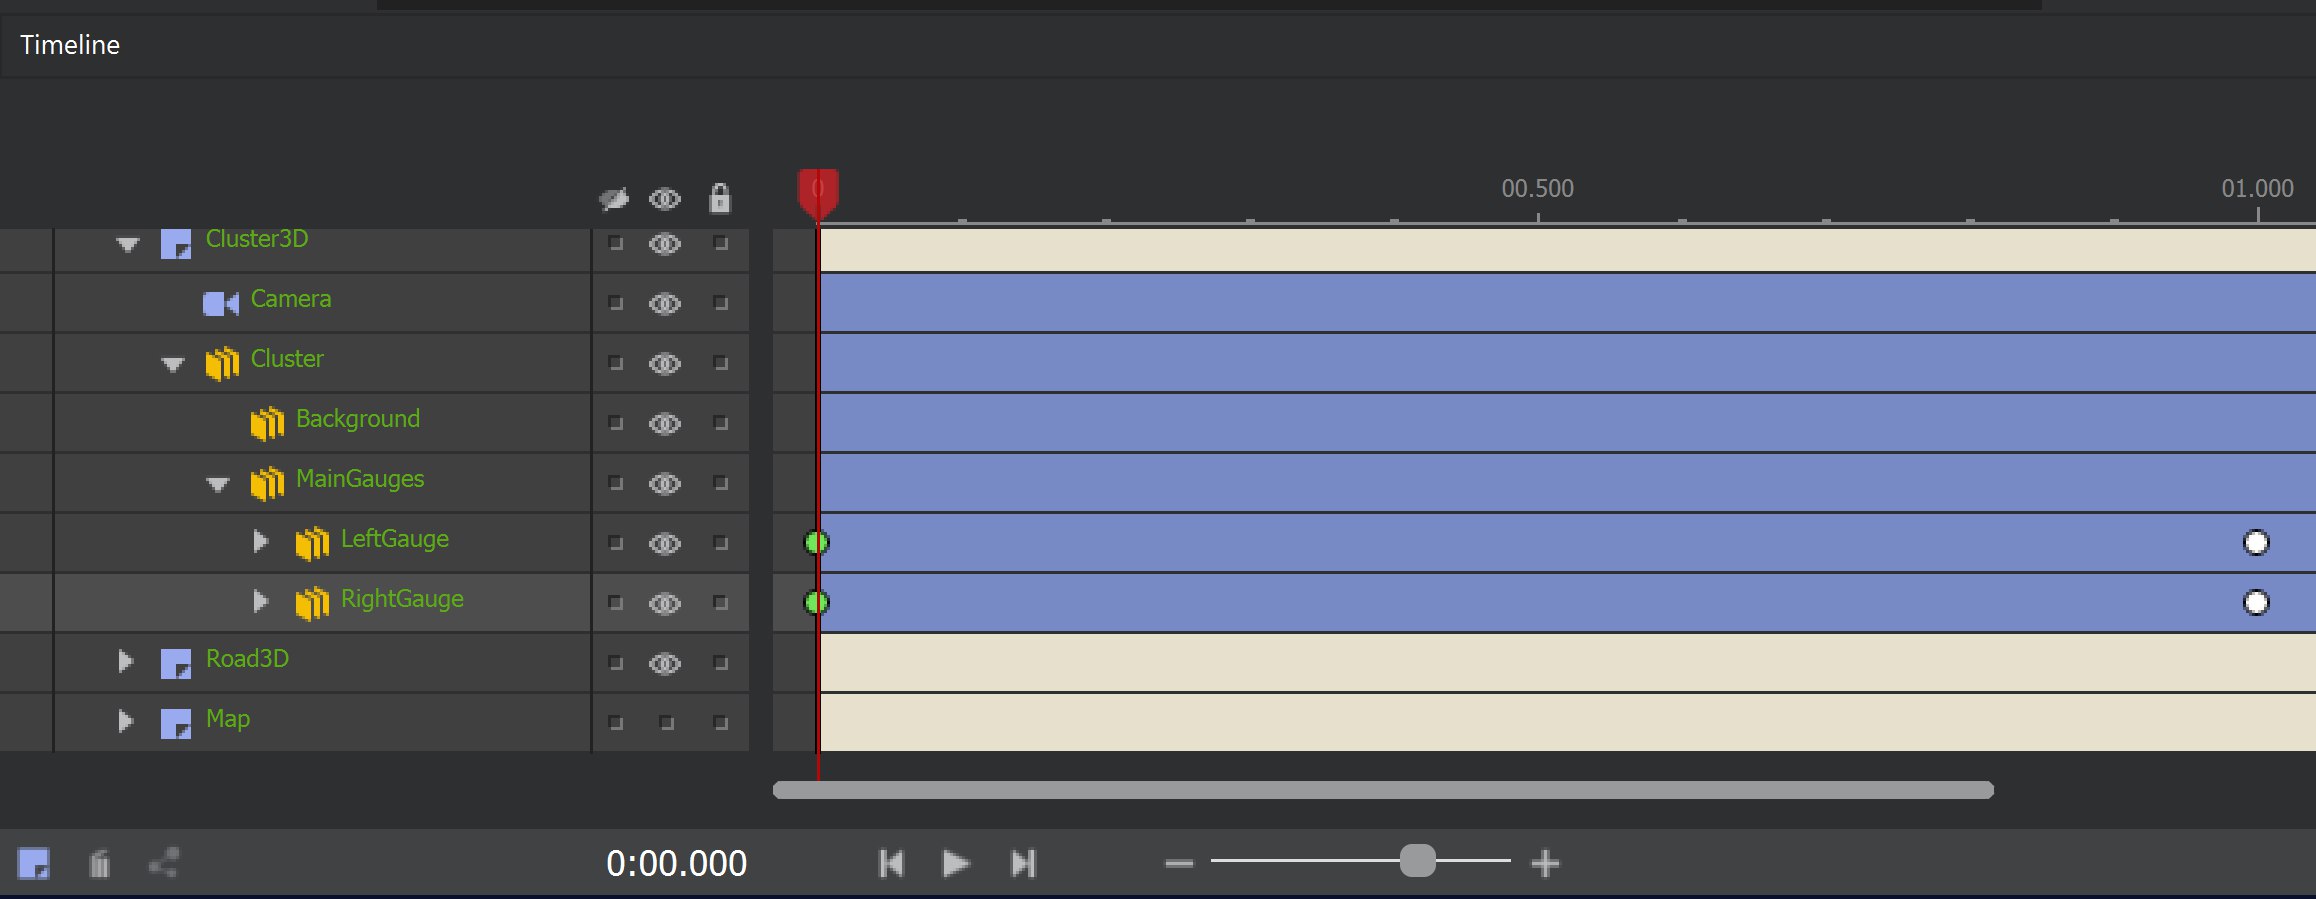This screenshot has width=2316, height=899.
Task: Click the timeline zoom slider handle
Action: [x=1417, y=860]
